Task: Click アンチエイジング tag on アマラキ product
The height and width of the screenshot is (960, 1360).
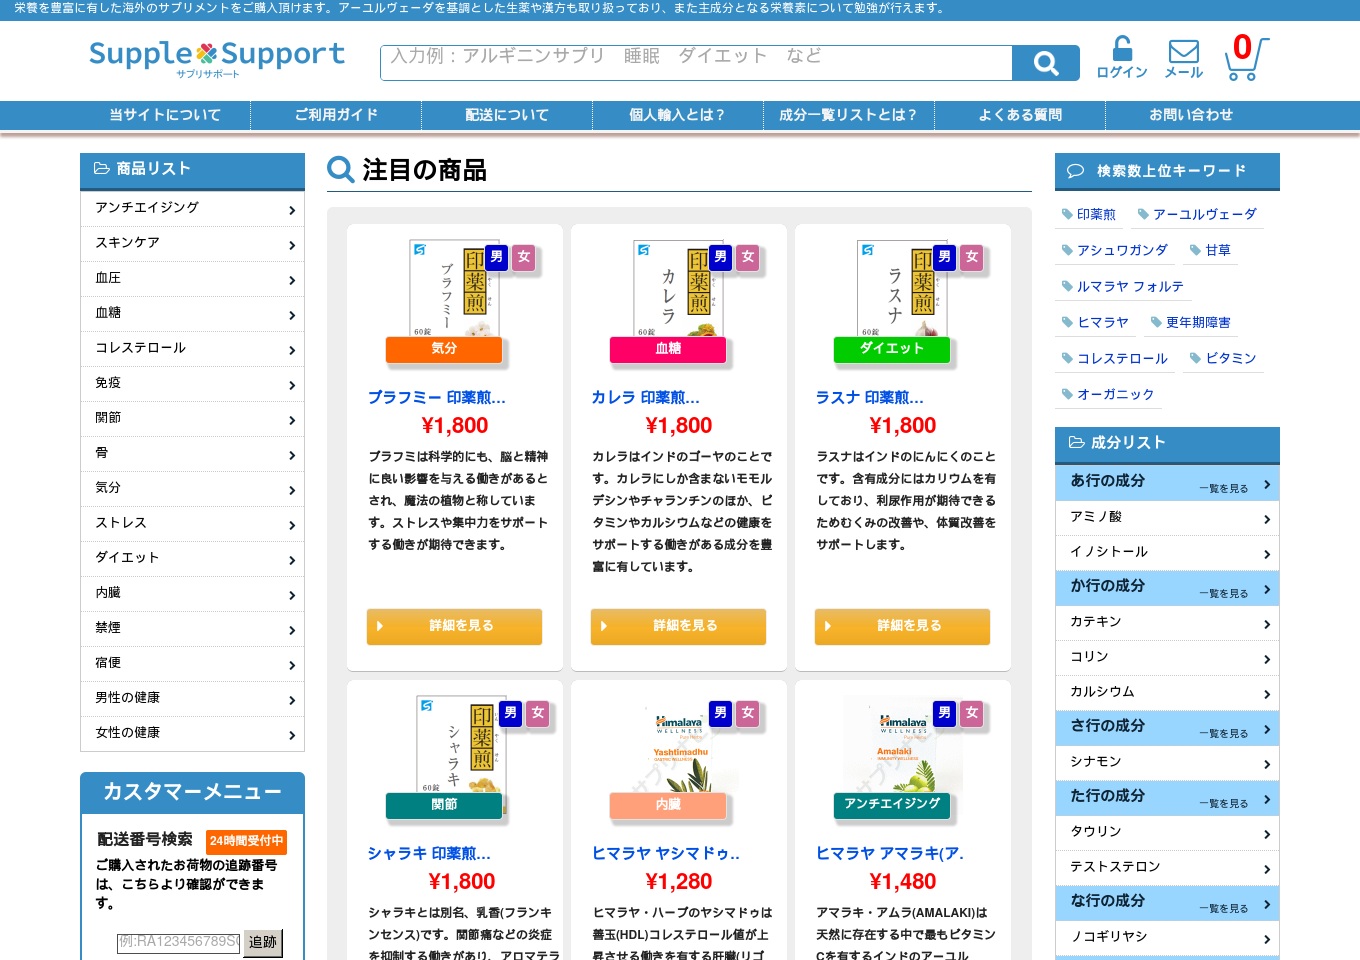Action: [892, 805]
